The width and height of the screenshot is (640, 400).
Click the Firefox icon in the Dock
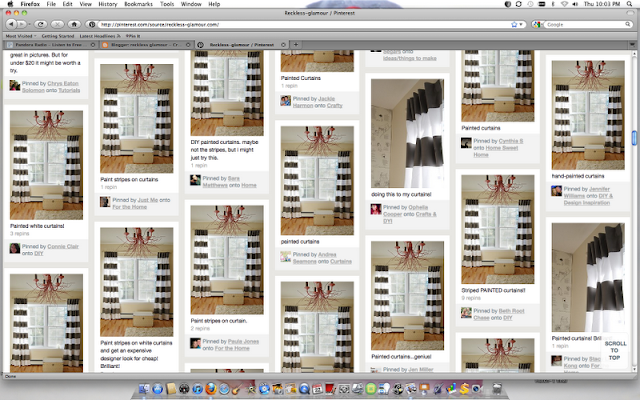click(x=211, y=389)
